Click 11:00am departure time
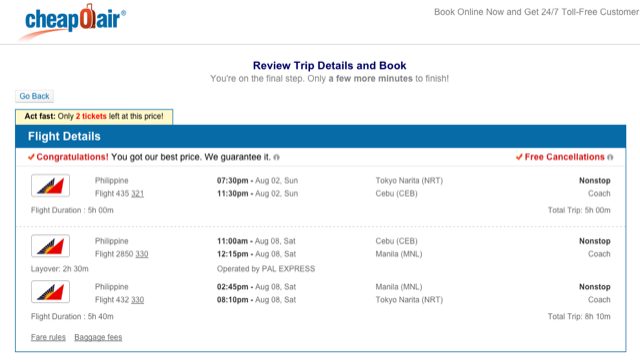 232,241
